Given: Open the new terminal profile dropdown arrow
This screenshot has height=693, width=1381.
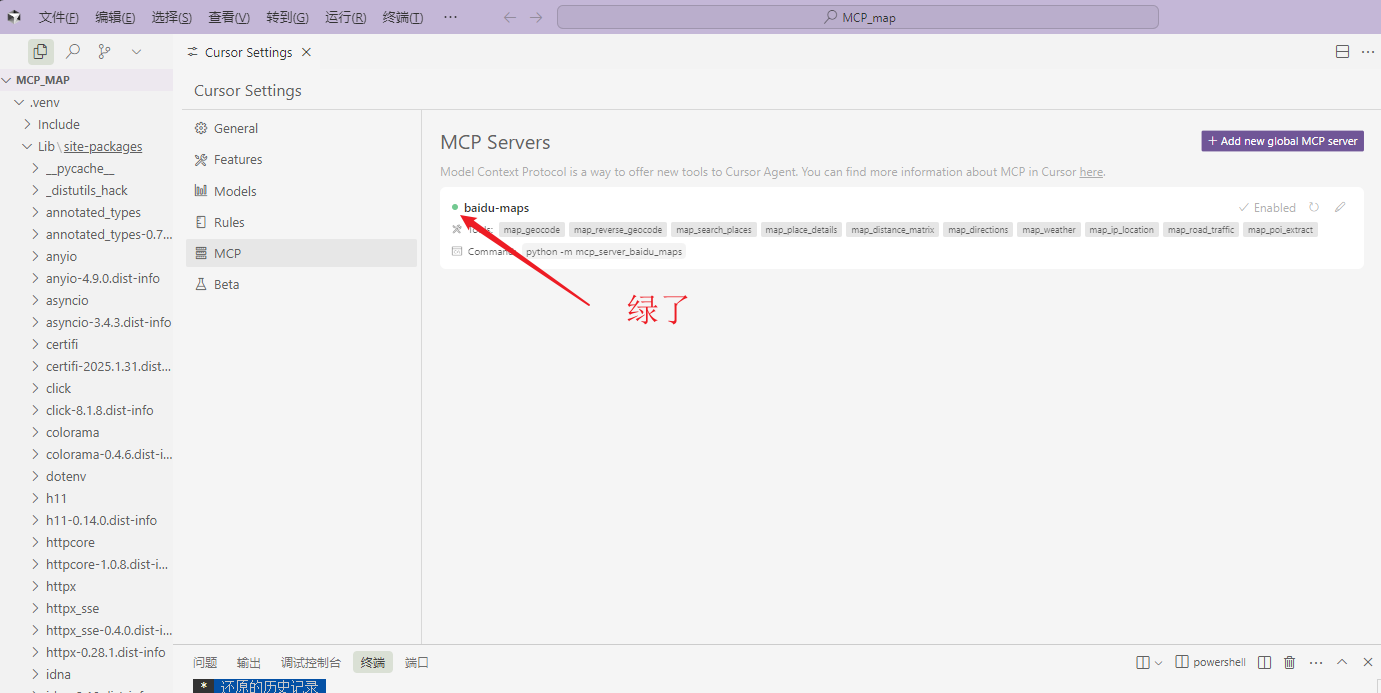Looking at the screenshot, I should (1159, 662).
